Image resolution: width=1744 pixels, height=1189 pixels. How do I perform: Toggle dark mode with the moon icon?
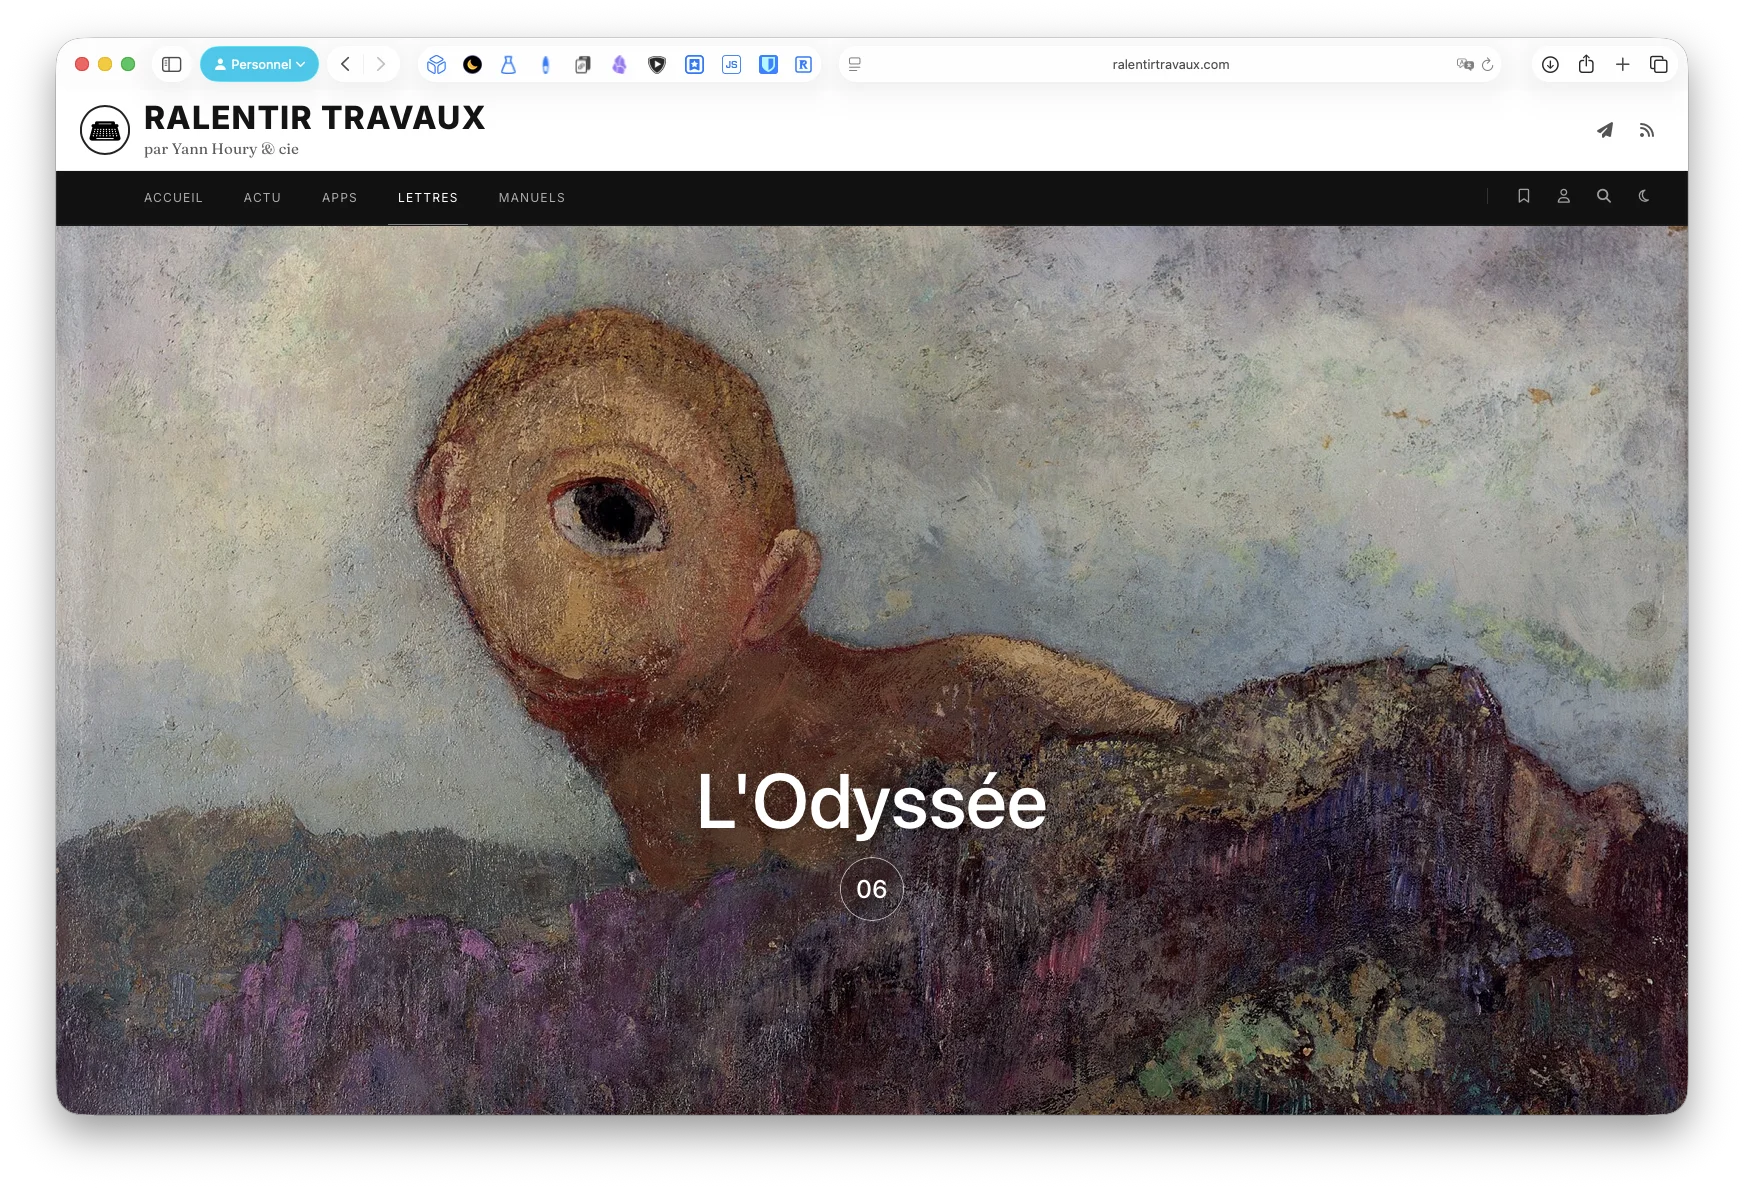coord(1644,196)
